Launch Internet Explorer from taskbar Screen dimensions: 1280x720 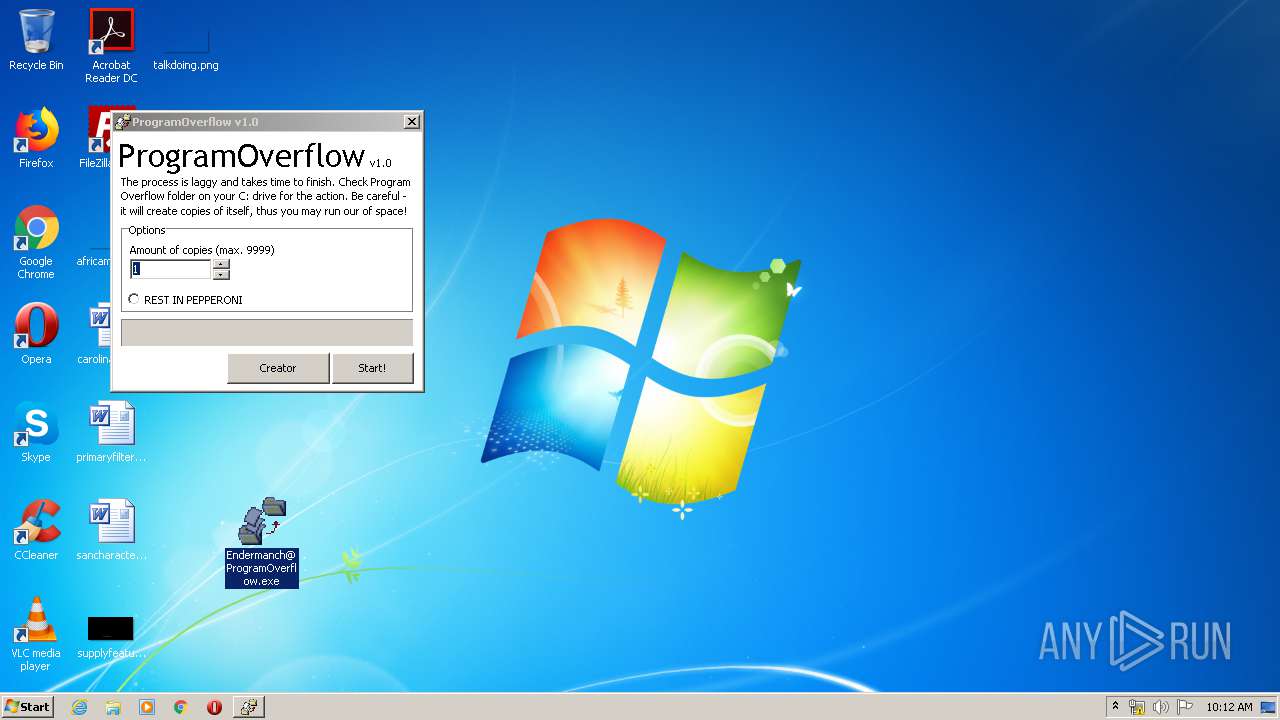(79, 707)
